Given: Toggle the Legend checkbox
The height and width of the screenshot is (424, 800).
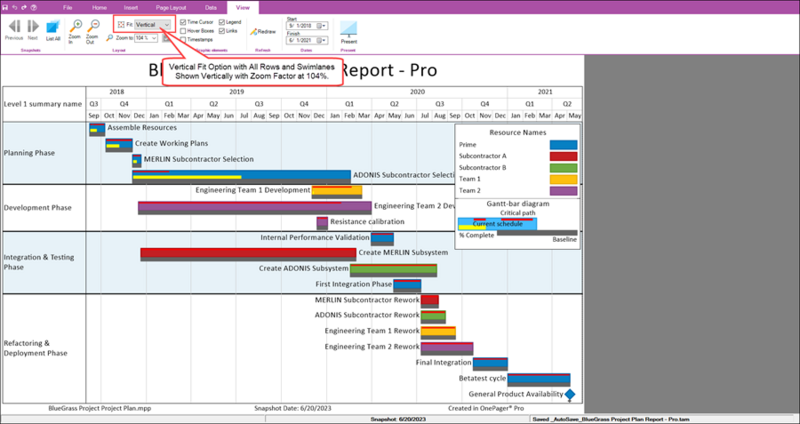Looking at the screenshot, I should (222, 22).
